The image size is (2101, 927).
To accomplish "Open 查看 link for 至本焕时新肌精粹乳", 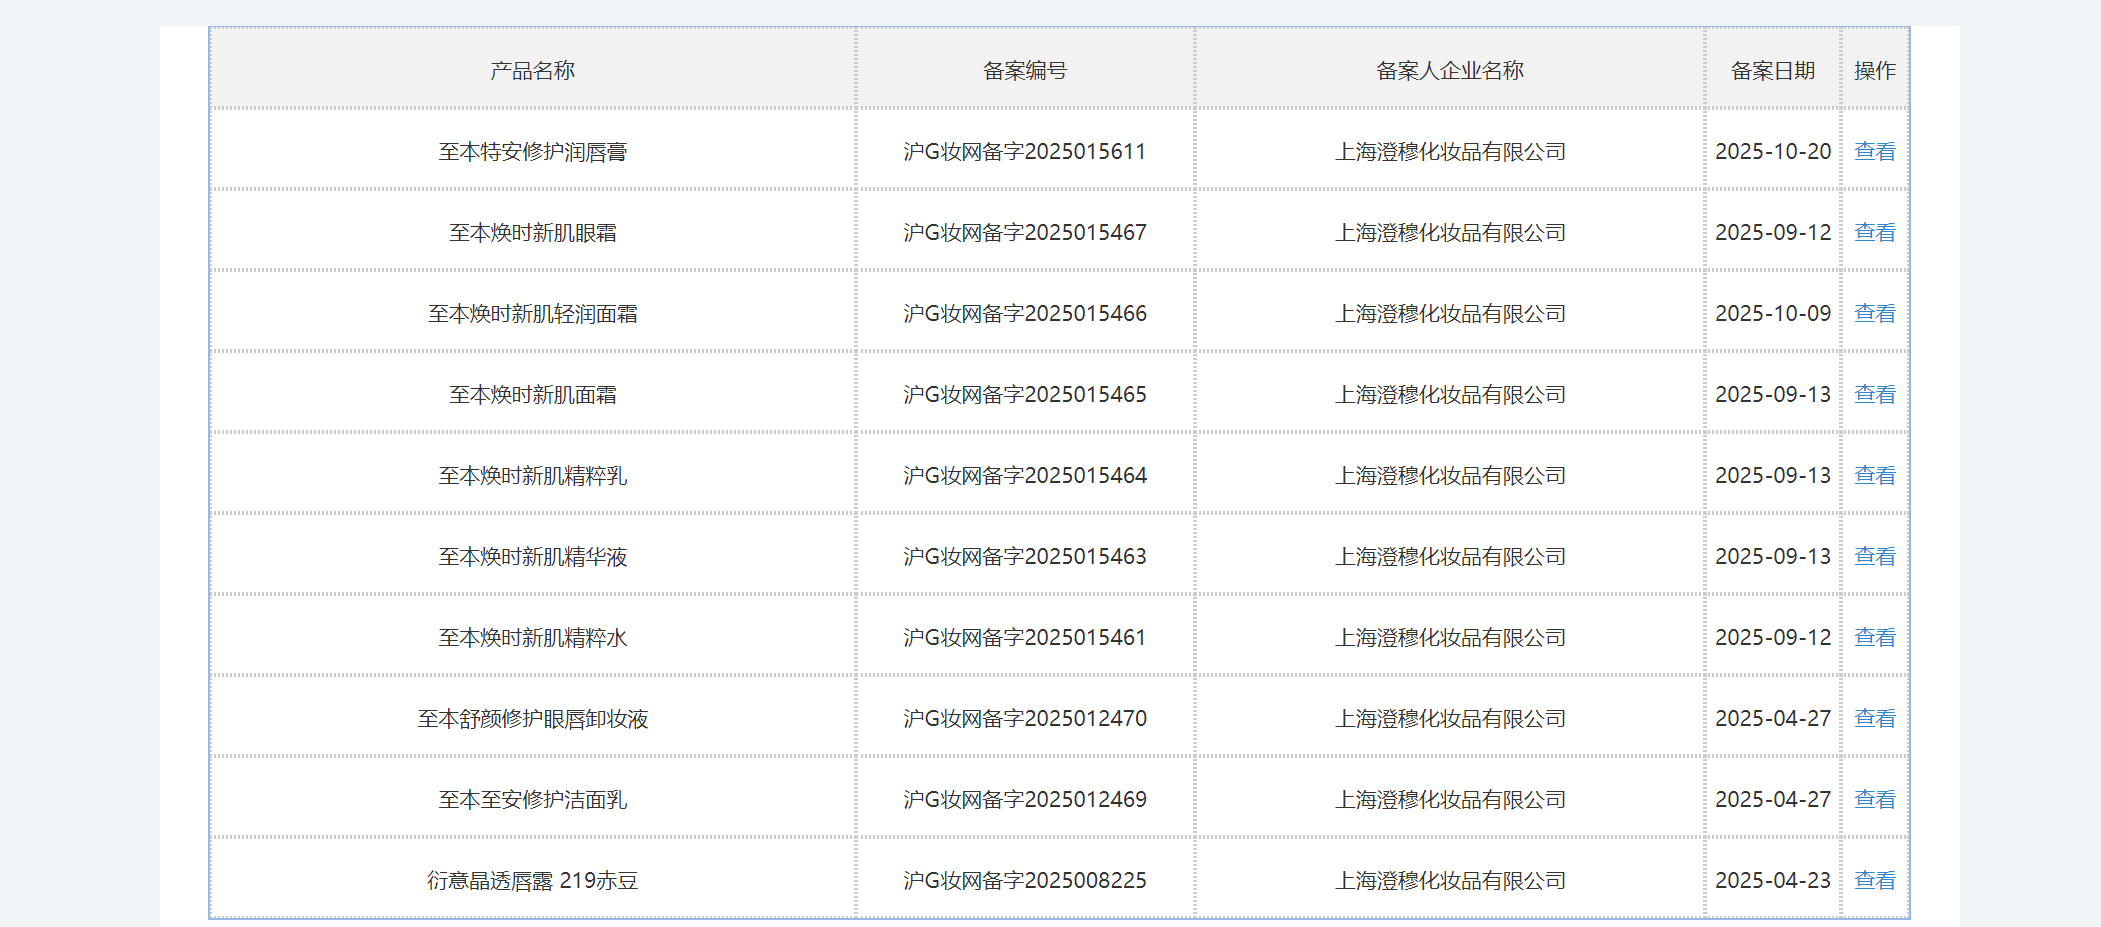I will coord(1874,475).
